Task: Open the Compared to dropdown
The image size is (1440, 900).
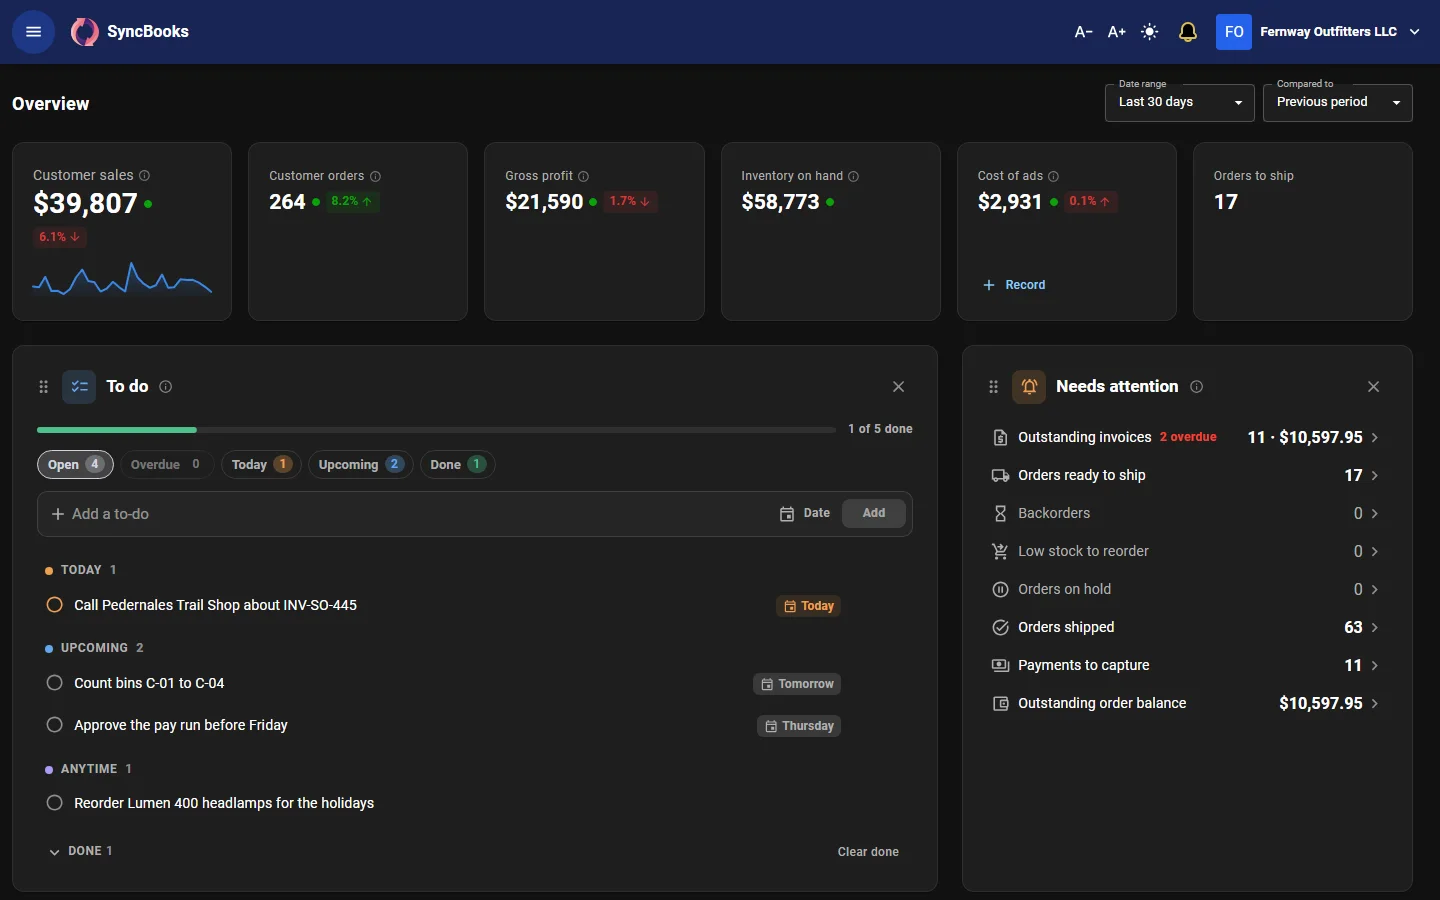Action: click(1338, 102)
